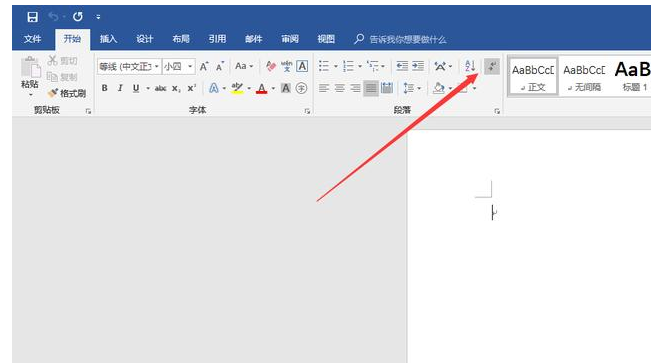Open the Clipboard pane launcher
Image resolution: width=651 pixels, height=363 pixels.
[x=88, y=111]
